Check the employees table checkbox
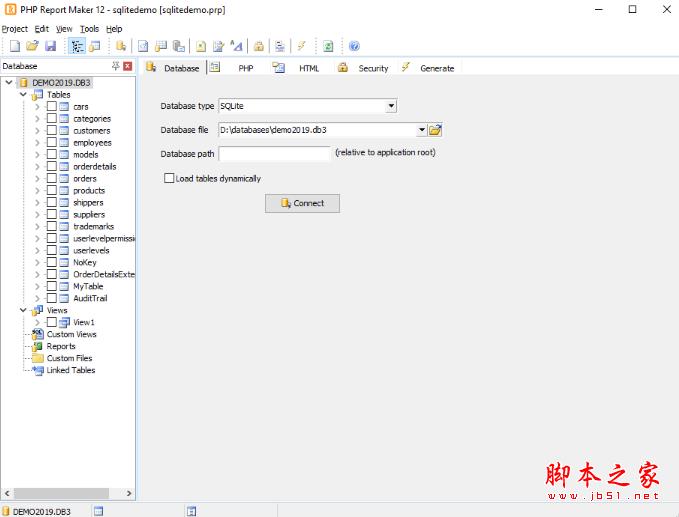Viewport: 679px width, 517px height. coord(52,142)
